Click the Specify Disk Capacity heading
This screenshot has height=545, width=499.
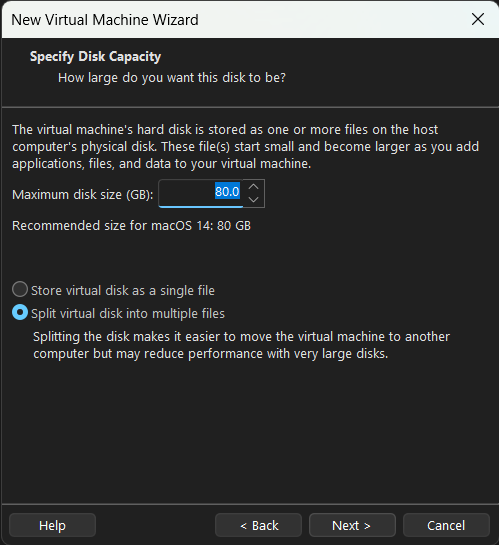point(96,57)
